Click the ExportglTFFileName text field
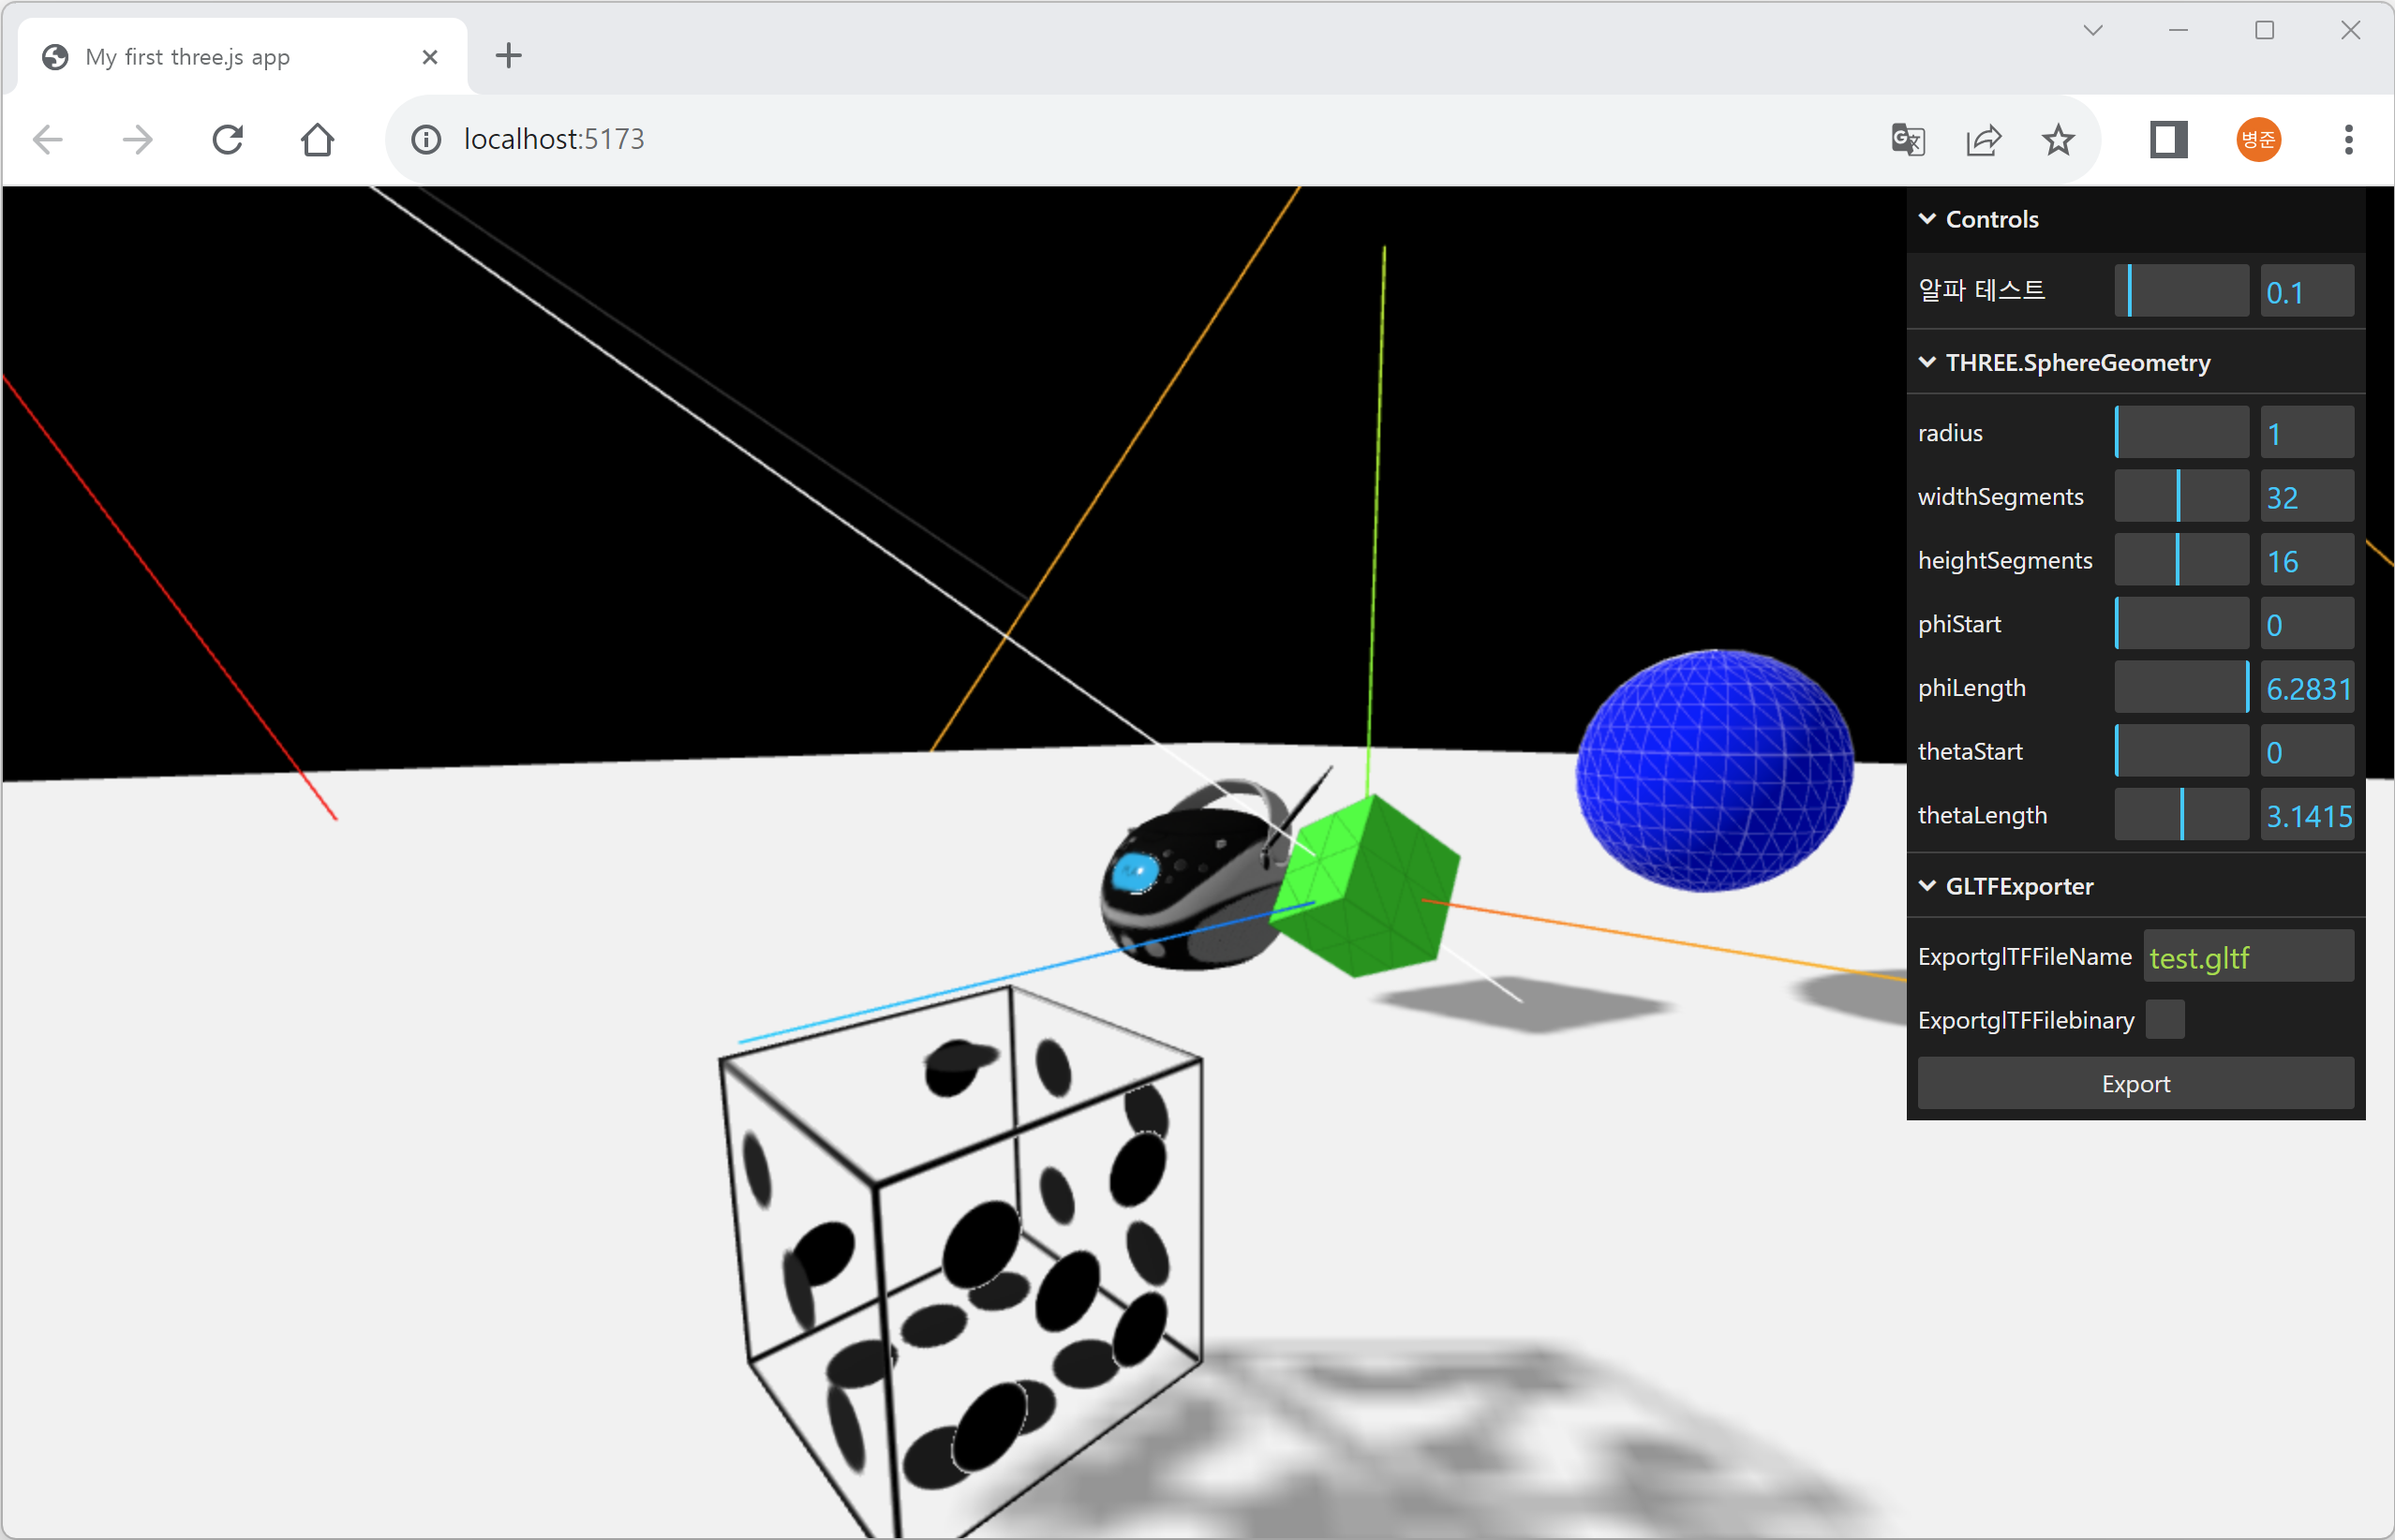 pos(2248,957)
